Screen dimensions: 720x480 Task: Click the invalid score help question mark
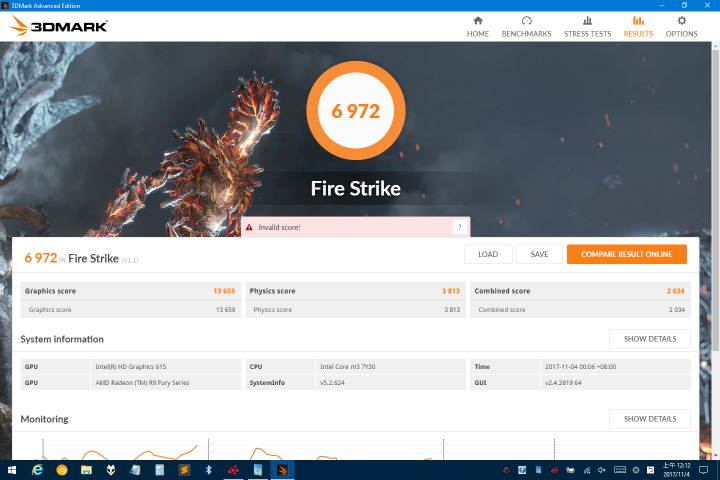(x=460, y=227)
